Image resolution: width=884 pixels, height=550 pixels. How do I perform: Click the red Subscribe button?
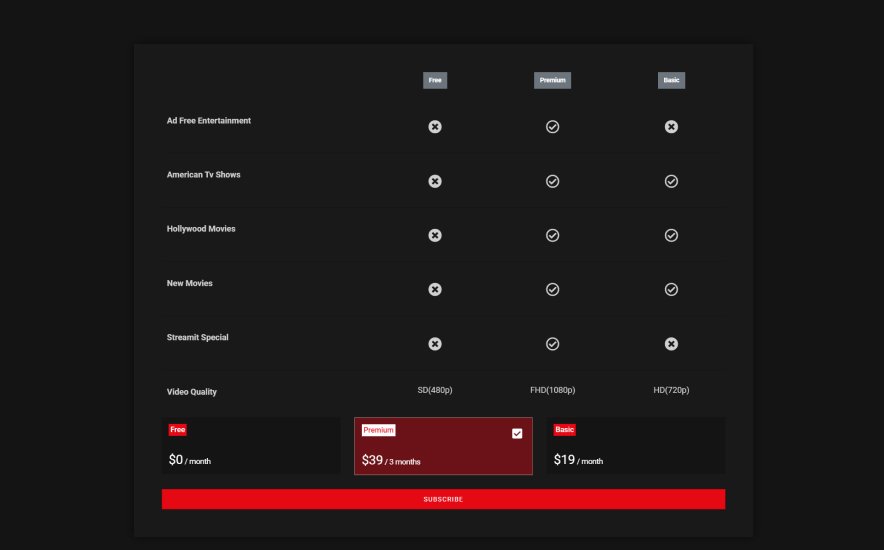443,499
